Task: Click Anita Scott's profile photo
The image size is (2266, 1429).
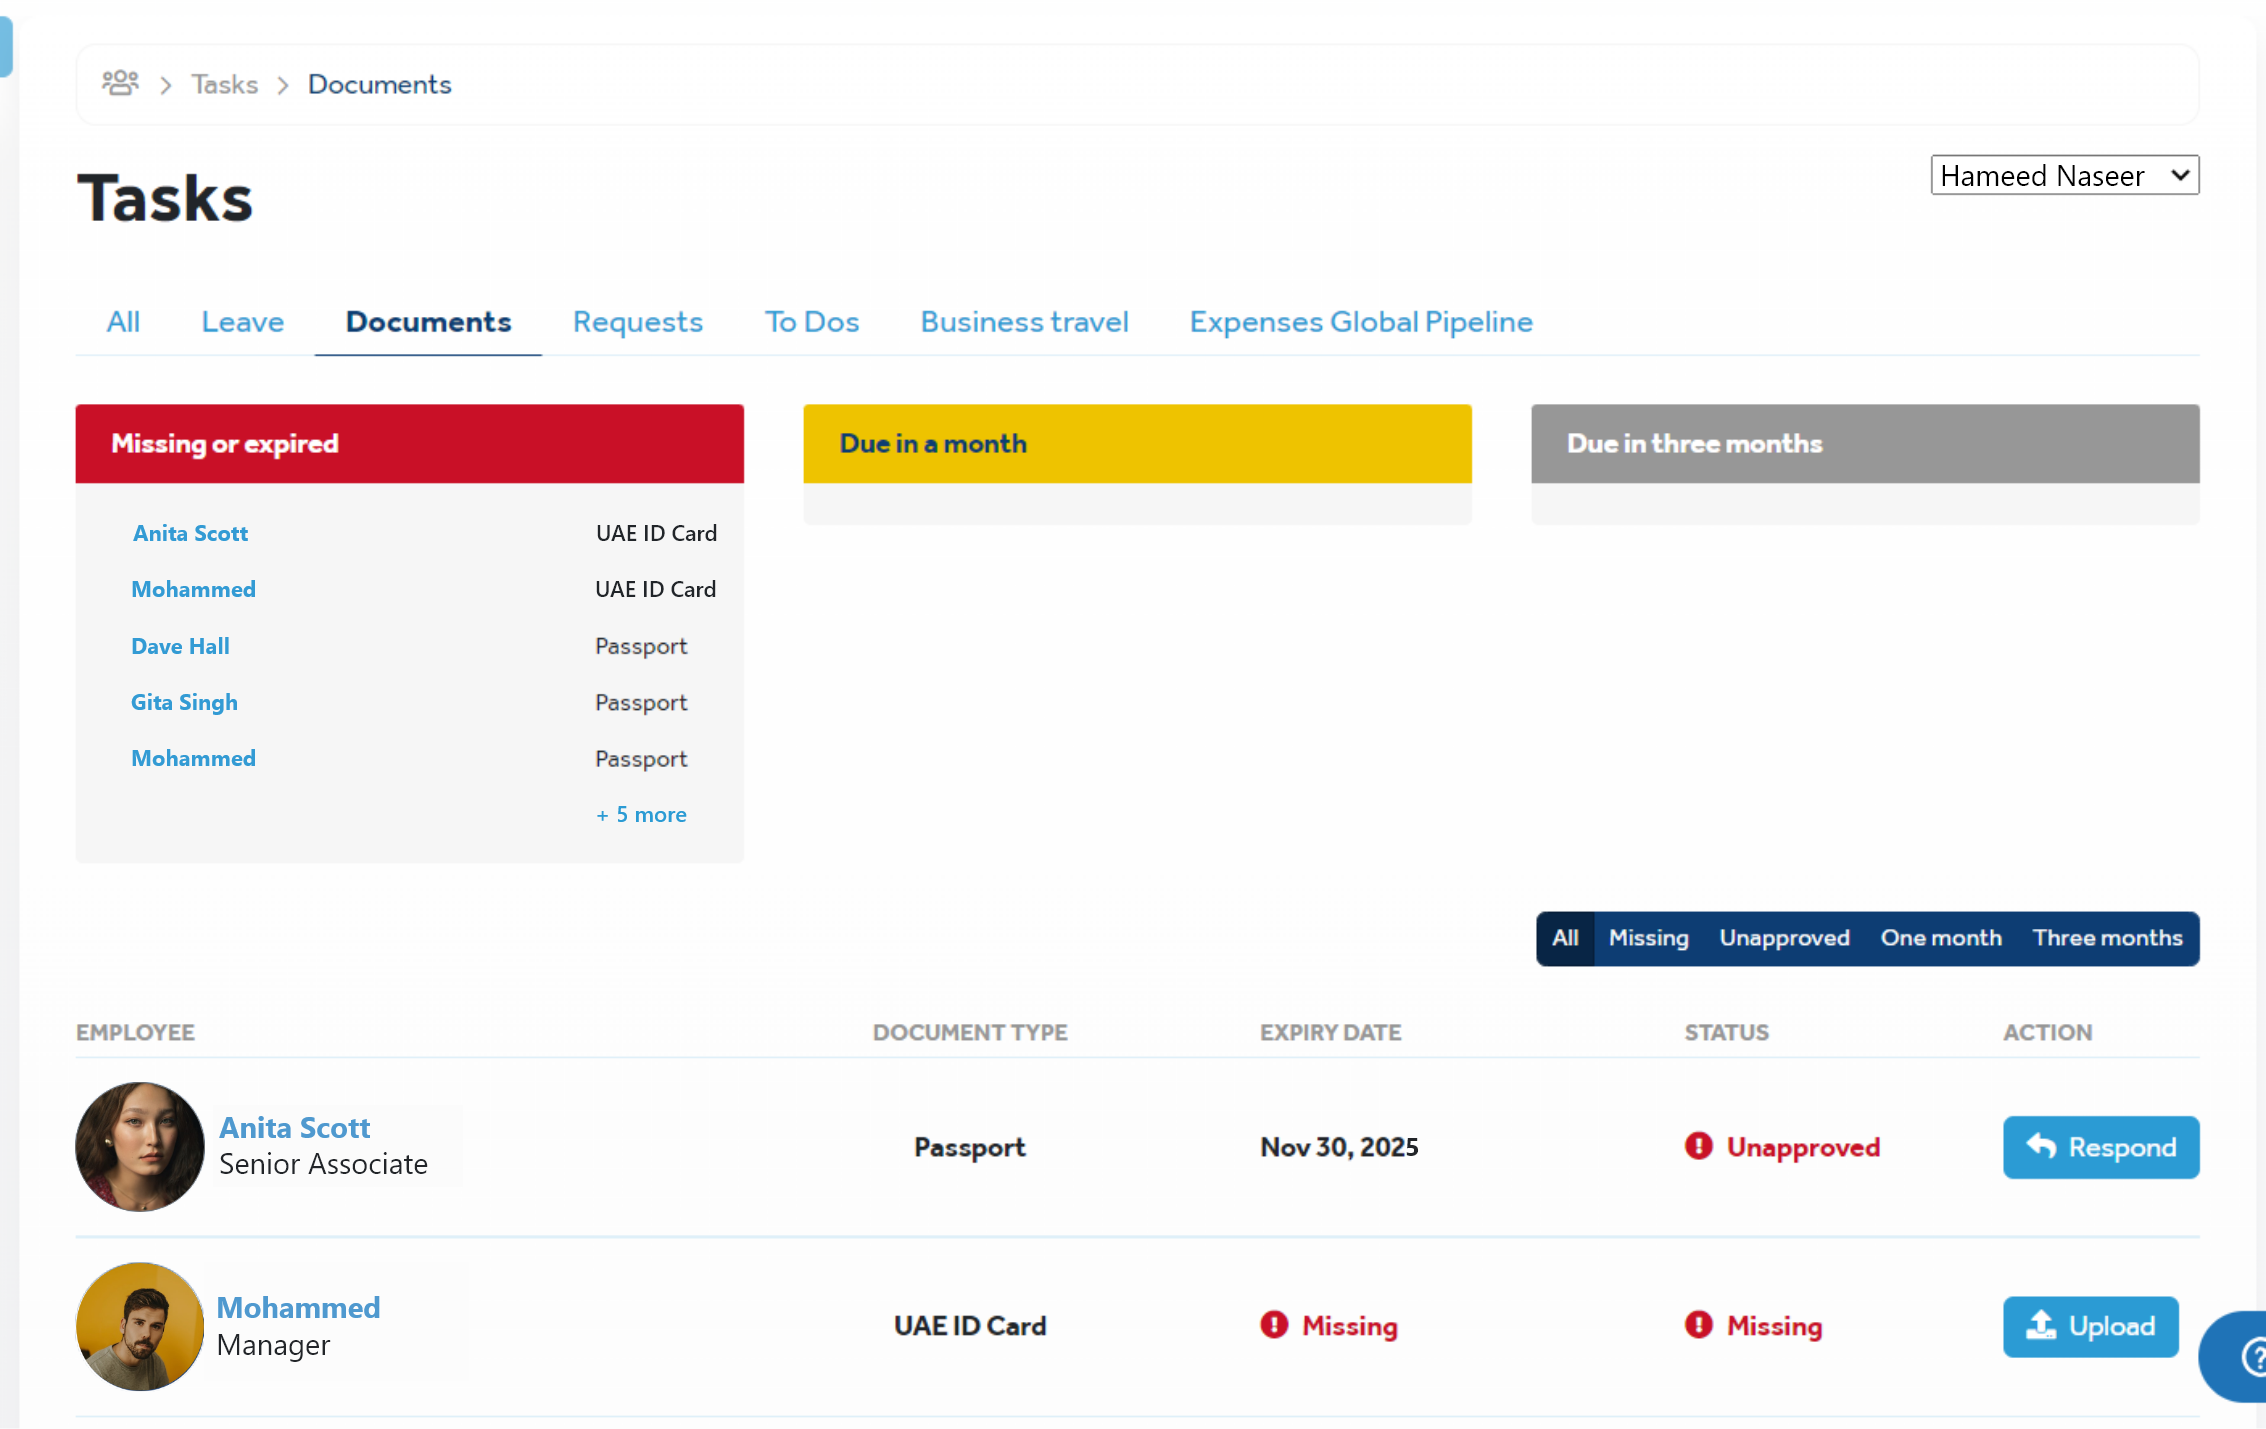Action: [x=140, y=1146]
